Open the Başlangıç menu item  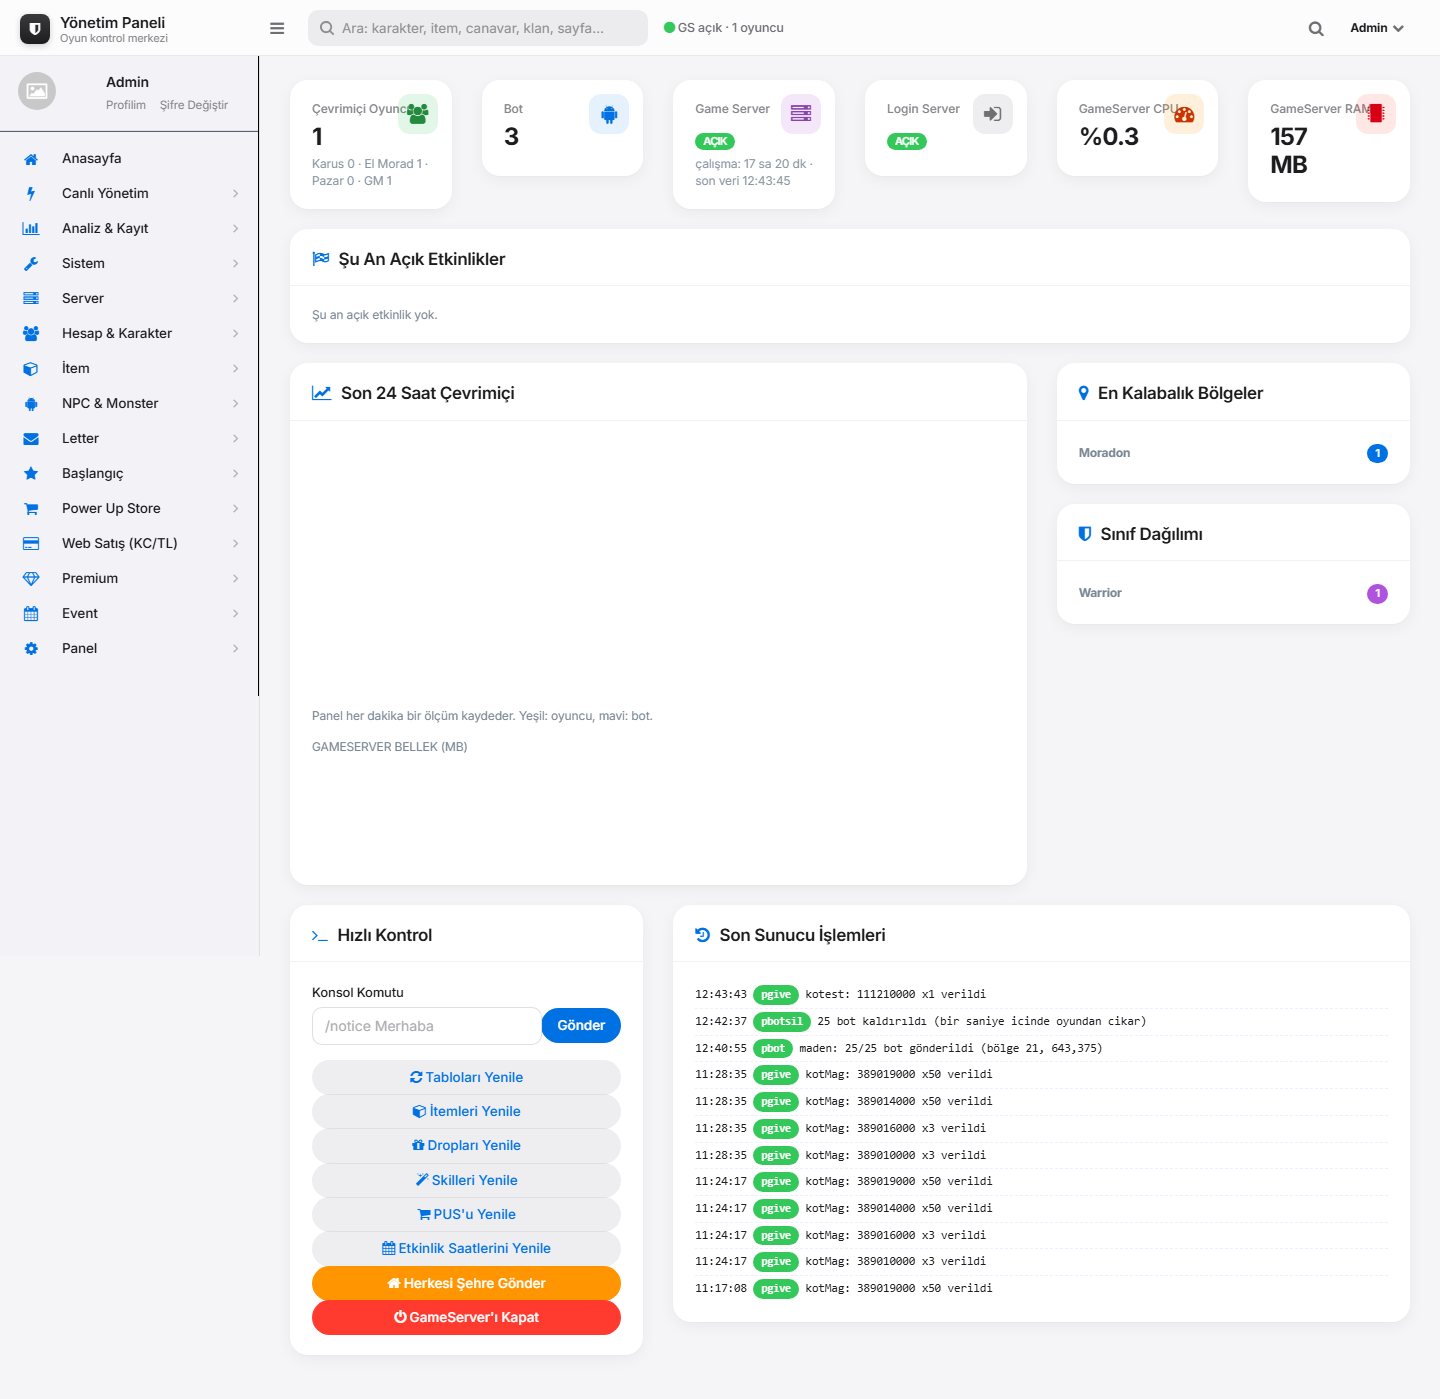click(x=129, y=473)
